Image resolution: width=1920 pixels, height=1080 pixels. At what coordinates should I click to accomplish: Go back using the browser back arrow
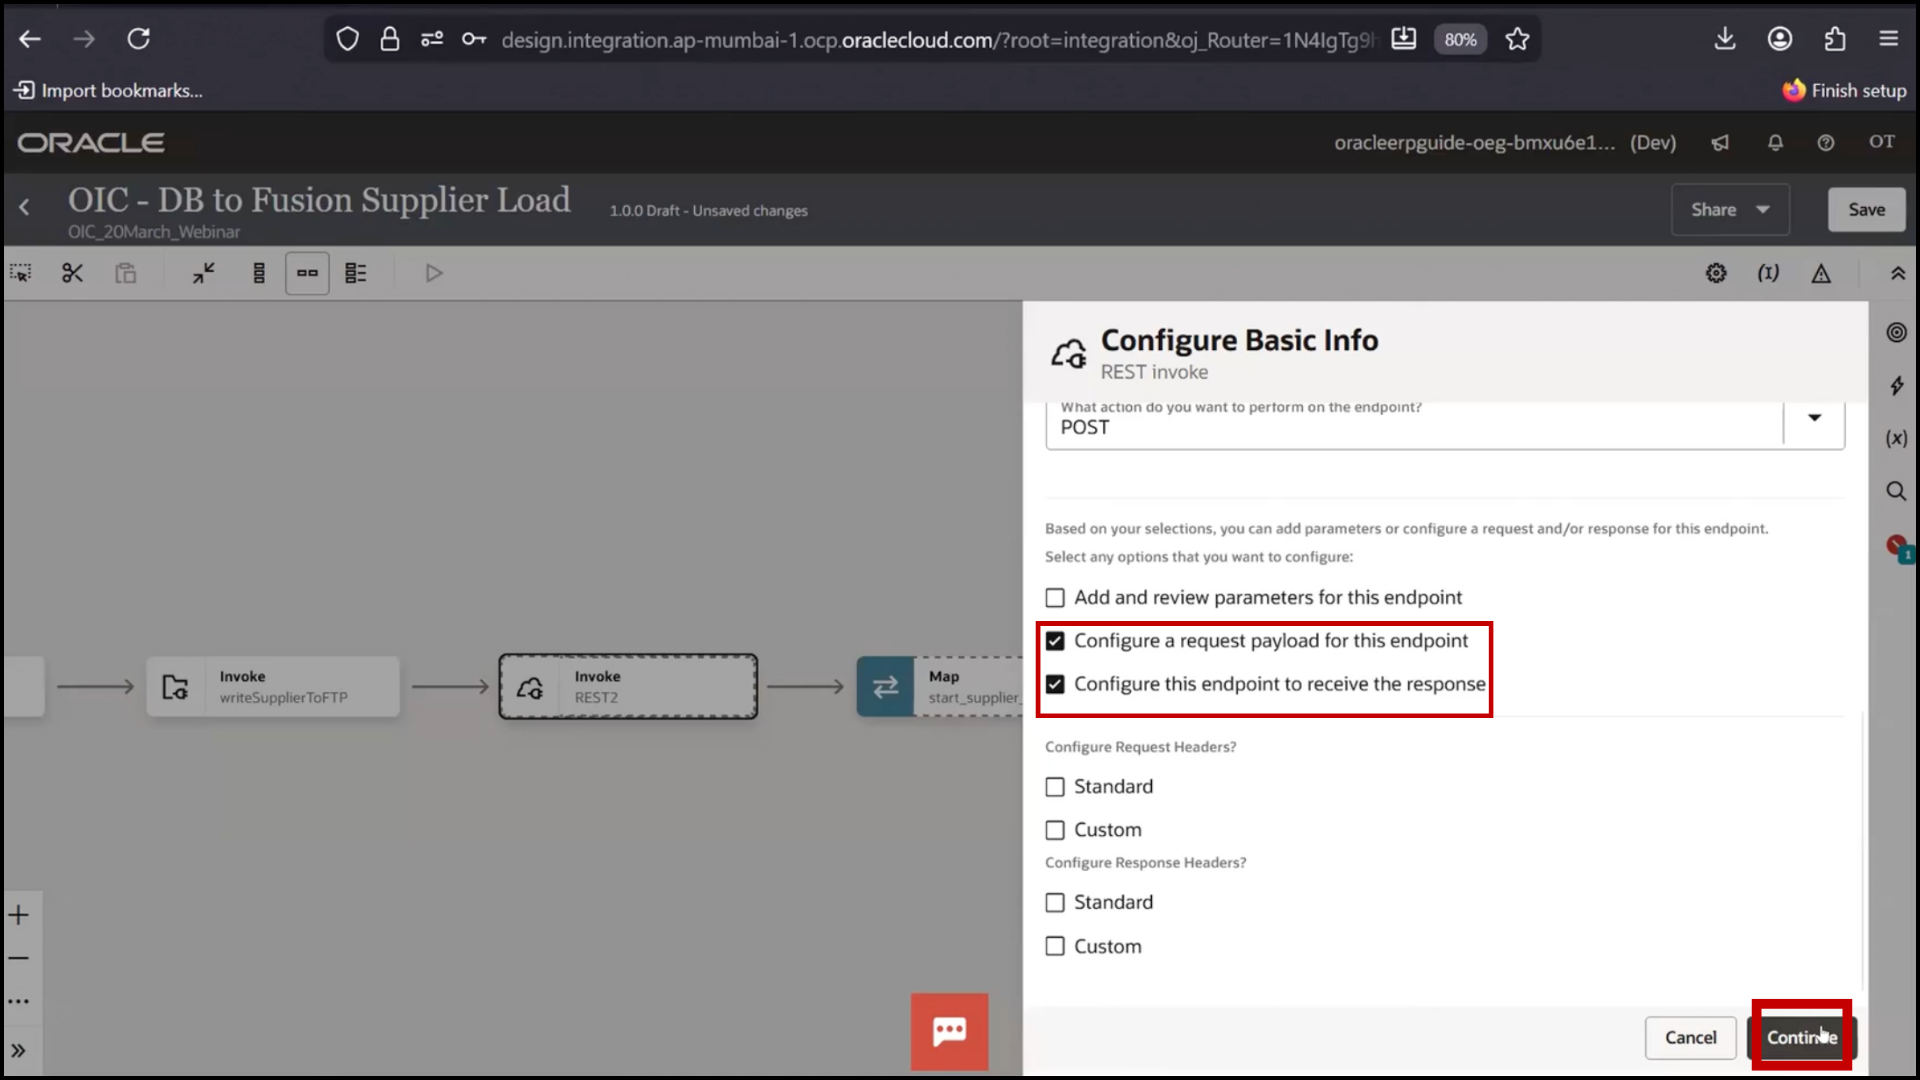pyautogui.click(x=30, y=39)
